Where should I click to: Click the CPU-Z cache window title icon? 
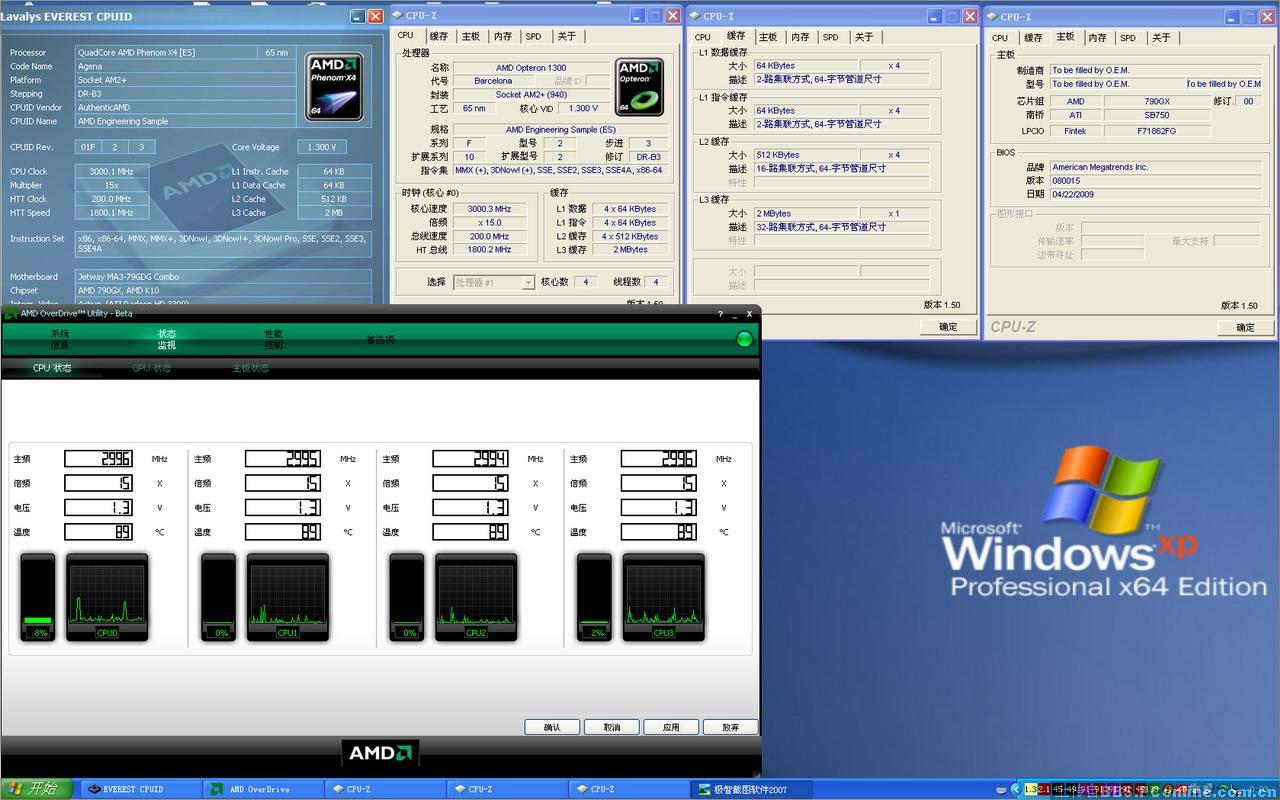tap(696, 16)
